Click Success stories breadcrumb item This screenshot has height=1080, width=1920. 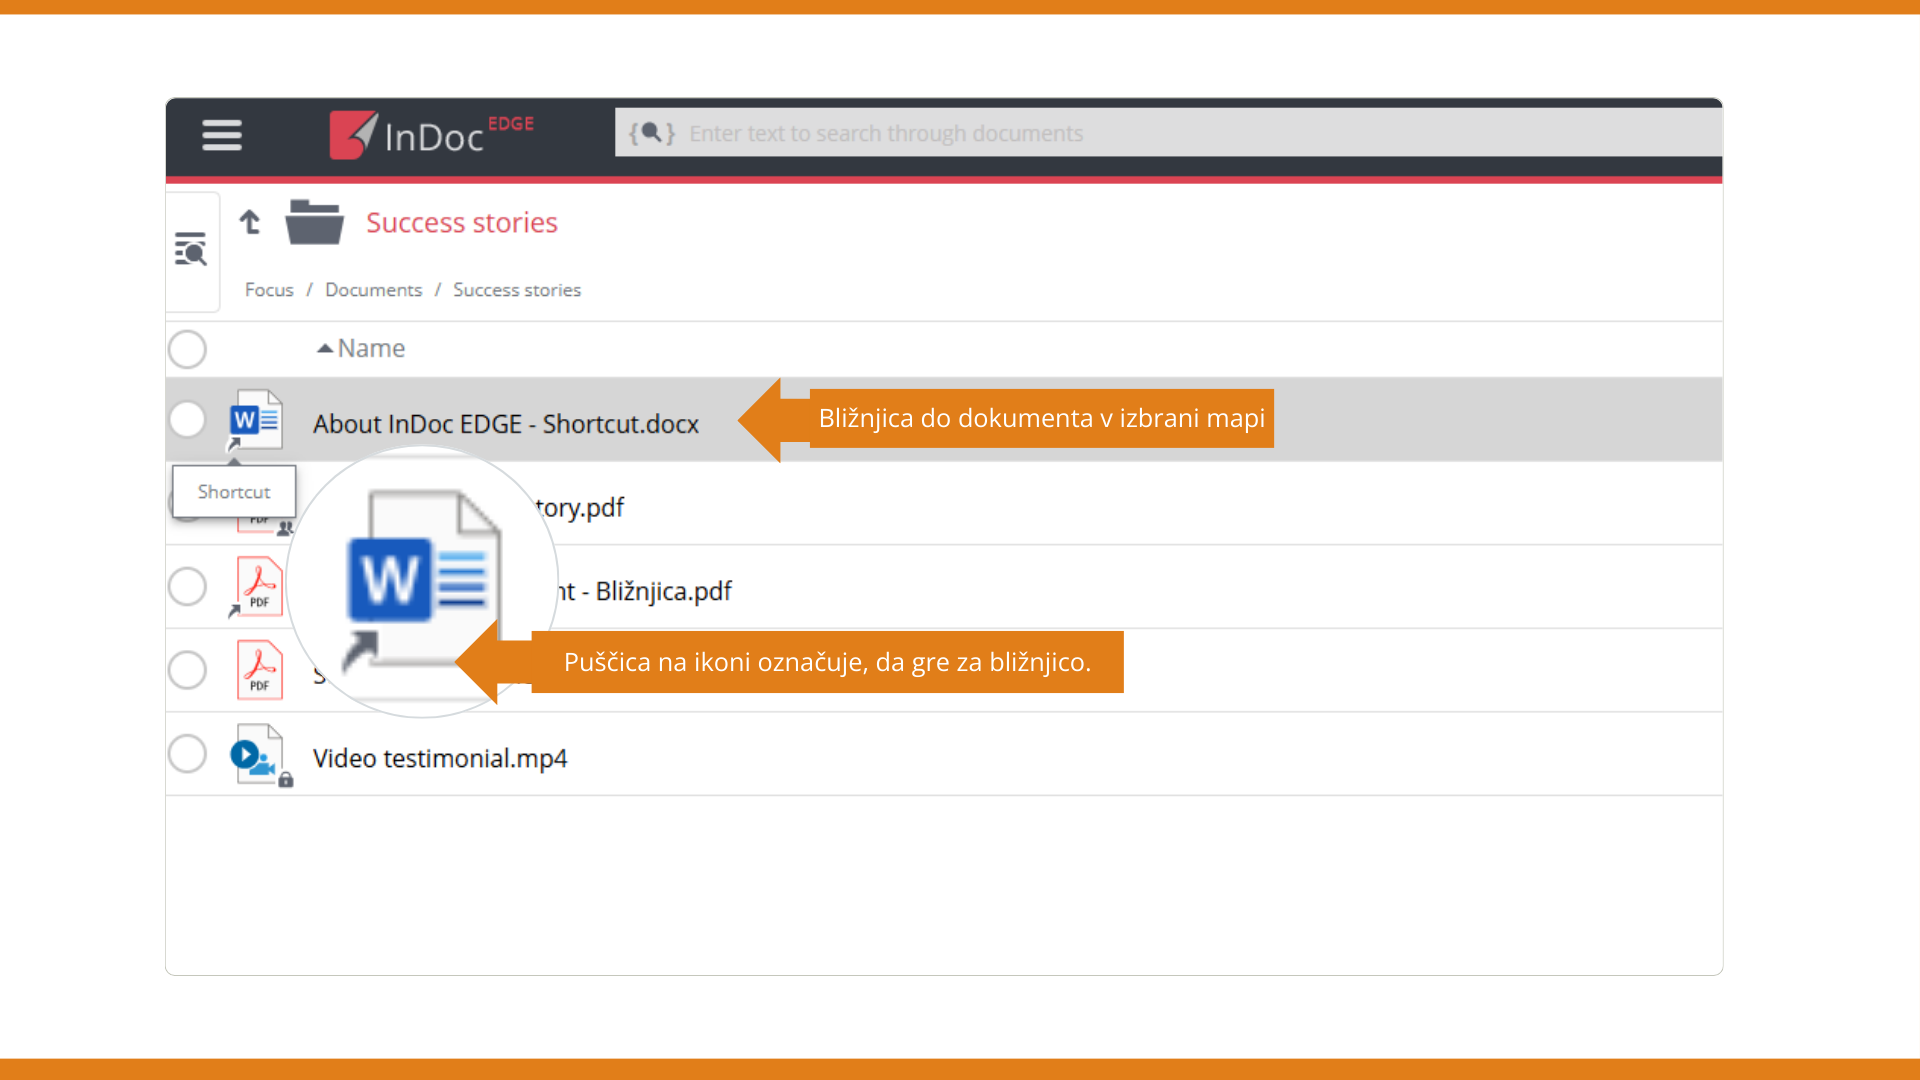pos(516,290)
